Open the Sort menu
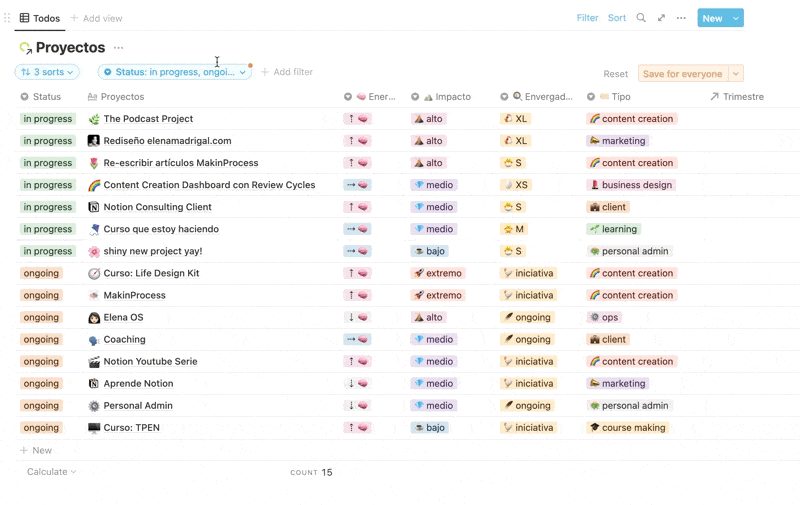Viewport: 800px width, 505px height. 616,18
